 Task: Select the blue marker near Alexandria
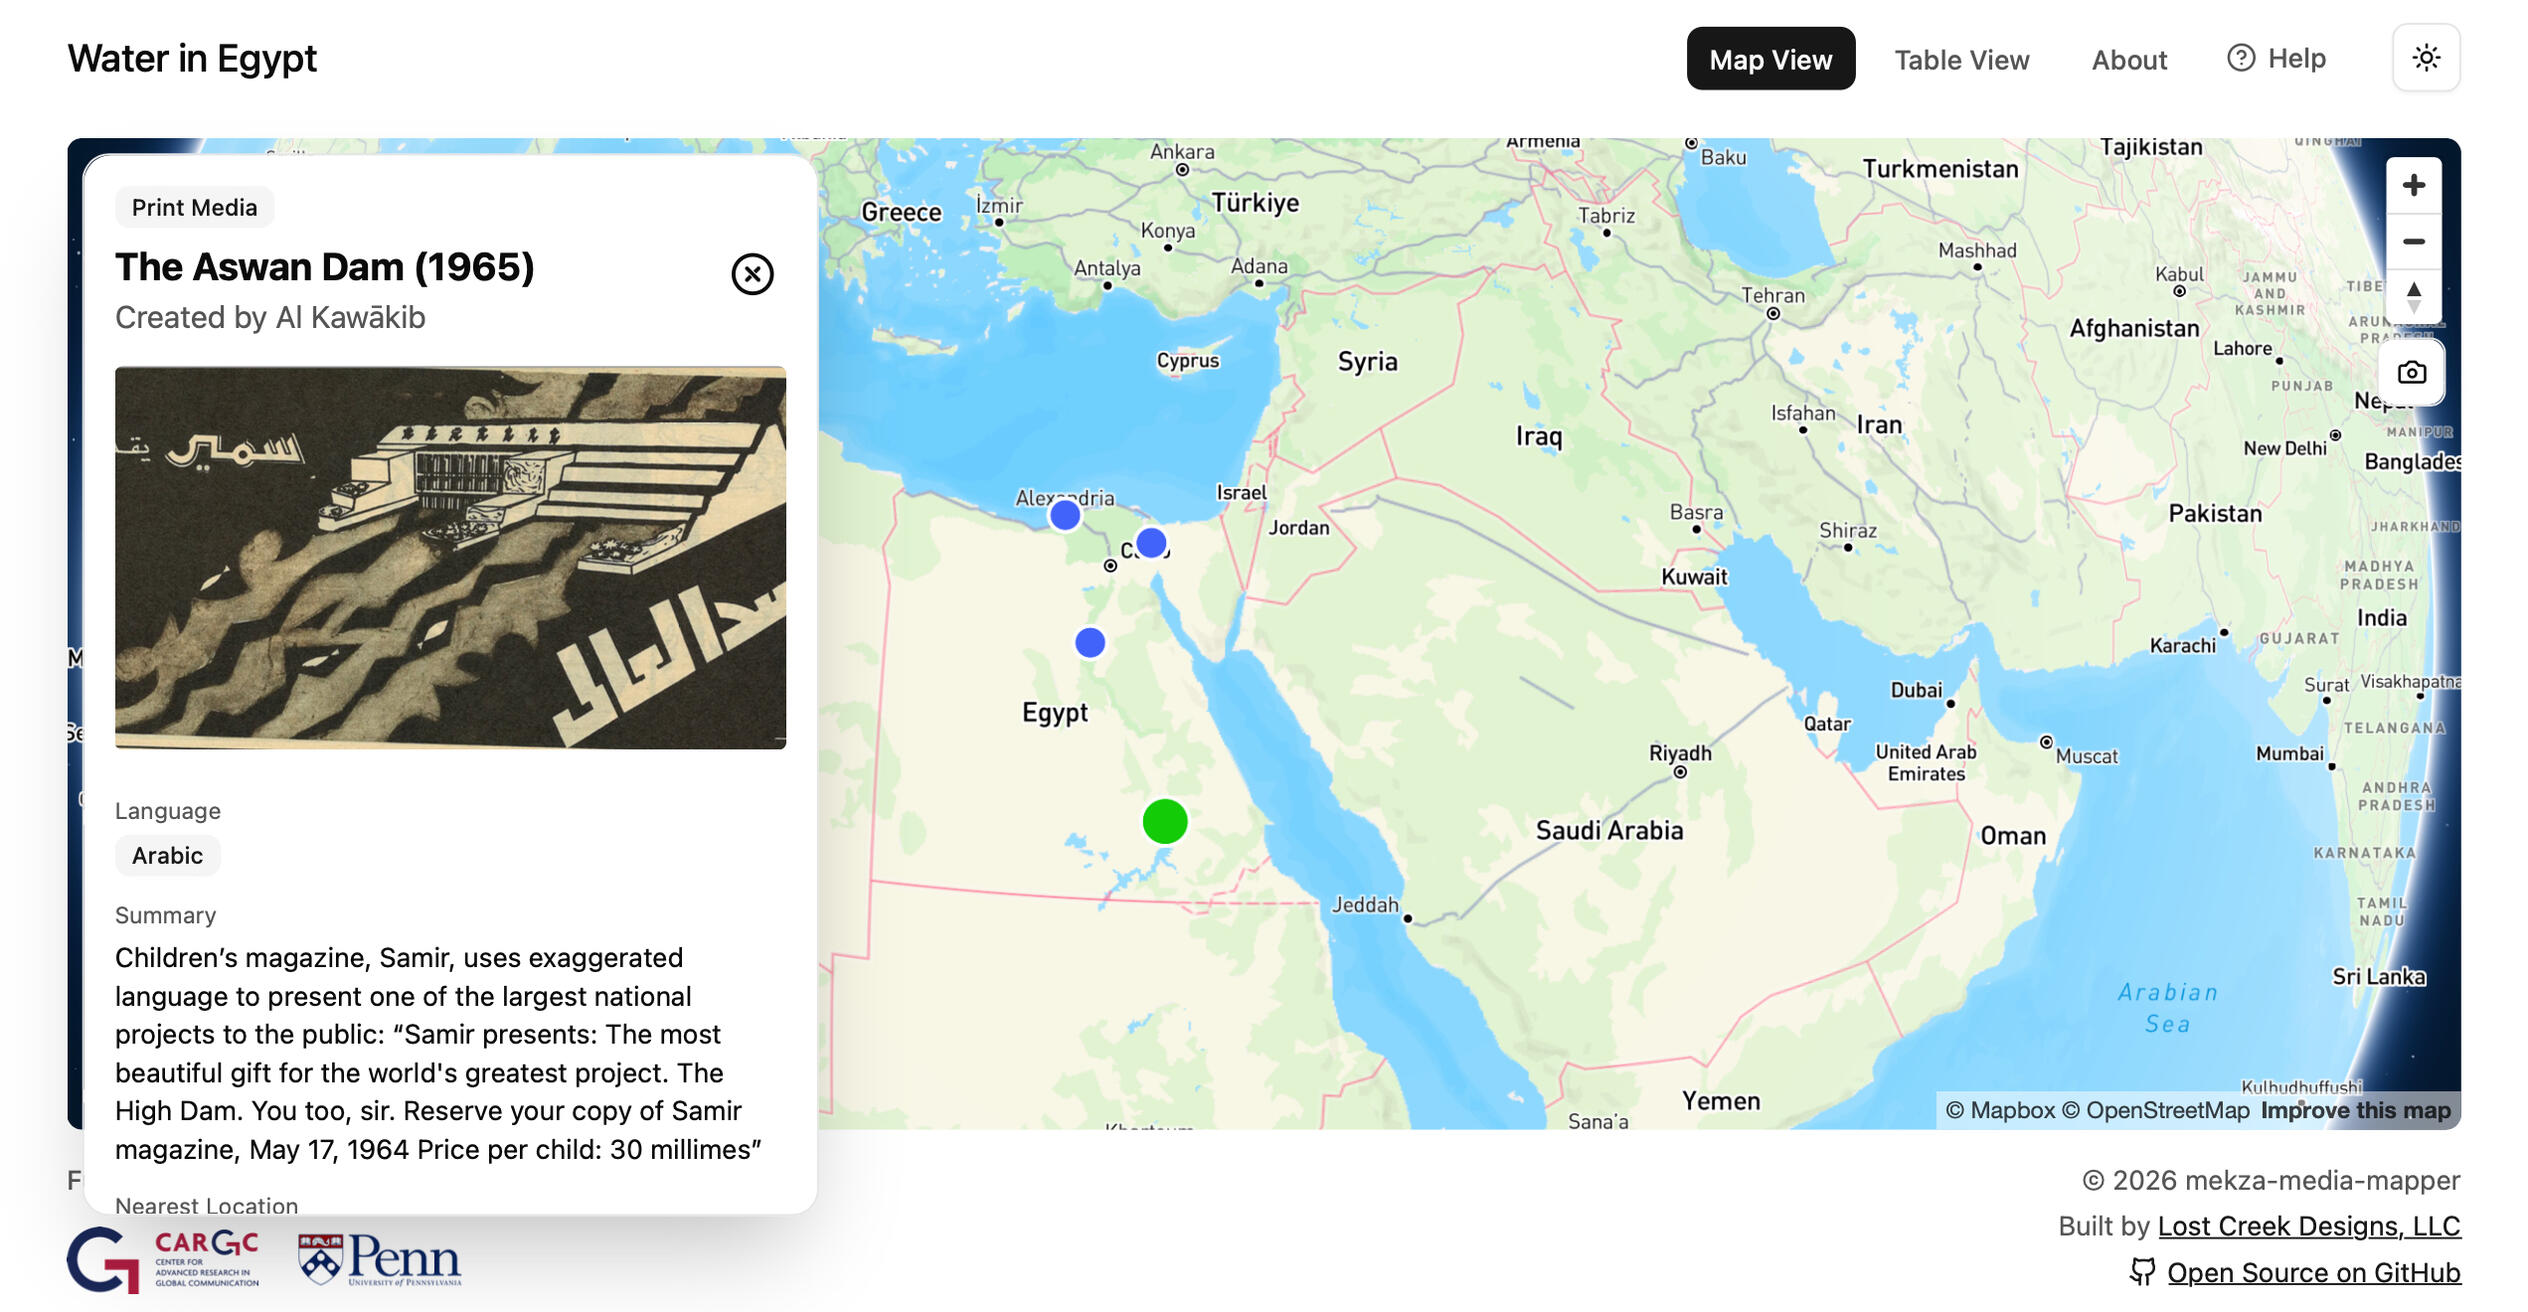pyautogui.click(x=1063, y=514)
